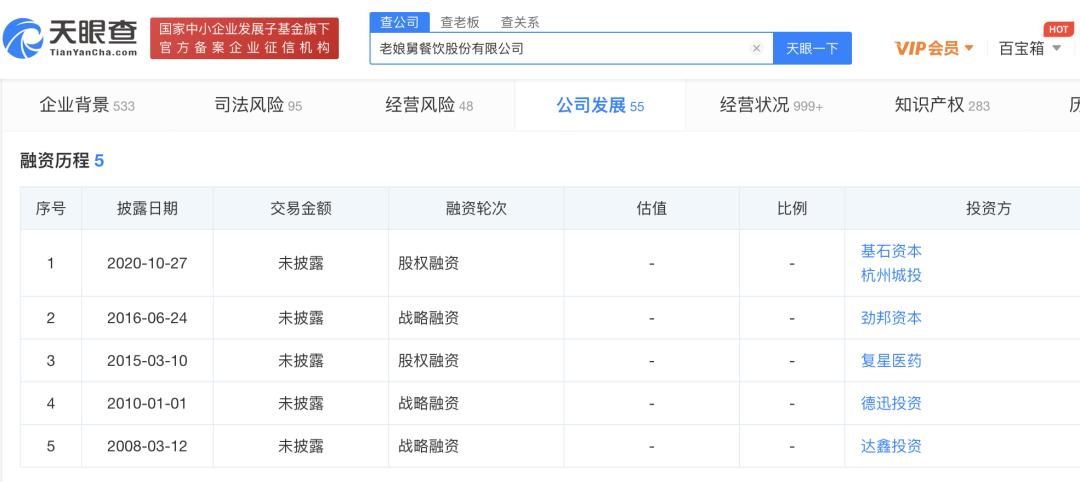Click the red 国家中小企业发展子基金旗下 banner

[x=245, y=39]
